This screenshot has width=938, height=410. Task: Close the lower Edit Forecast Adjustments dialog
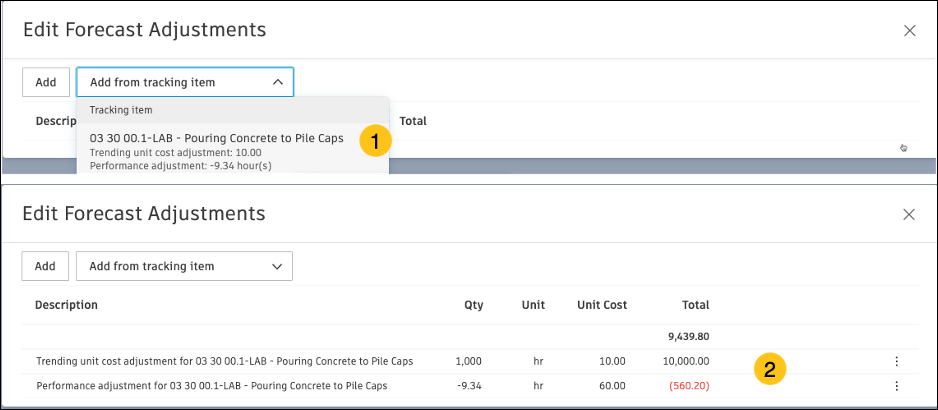(x=909, y=214)
